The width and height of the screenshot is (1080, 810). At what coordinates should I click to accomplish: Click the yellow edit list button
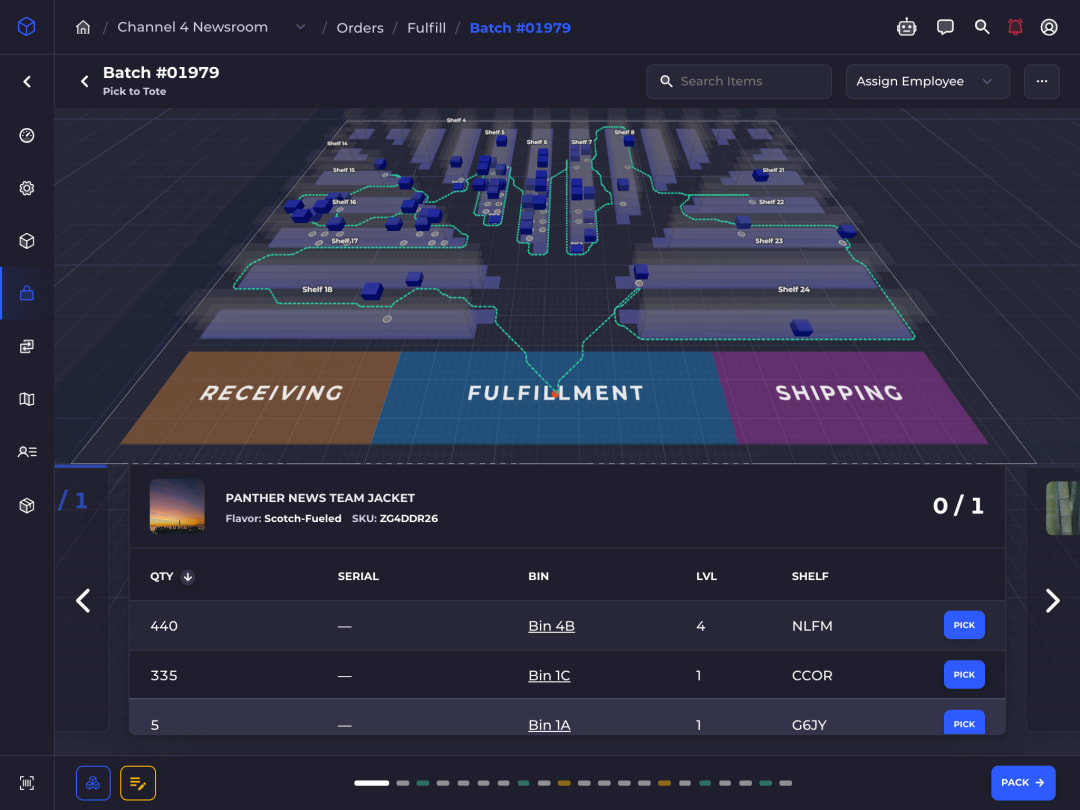click(x=138, y=783)
